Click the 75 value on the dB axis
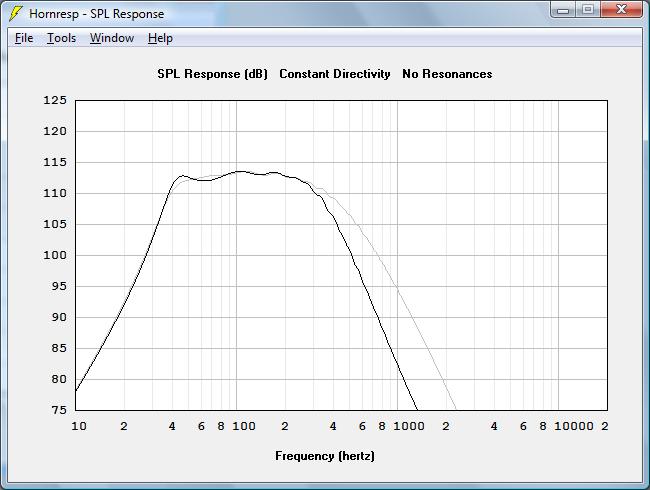This screenshot has height=490, width=650. click(59, 410)
